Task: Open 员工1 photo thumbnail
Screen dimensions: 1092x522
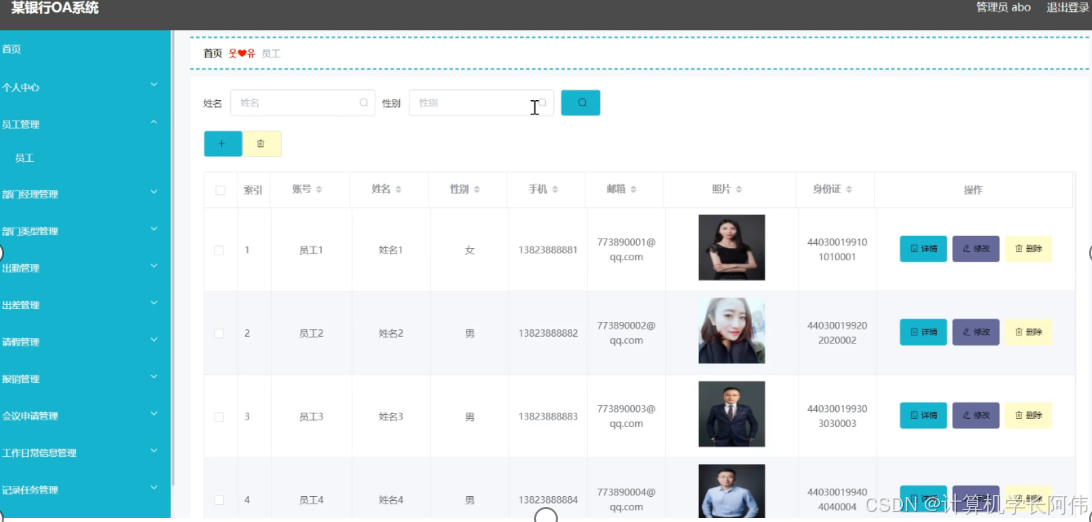Action: (x=731, y=247)
